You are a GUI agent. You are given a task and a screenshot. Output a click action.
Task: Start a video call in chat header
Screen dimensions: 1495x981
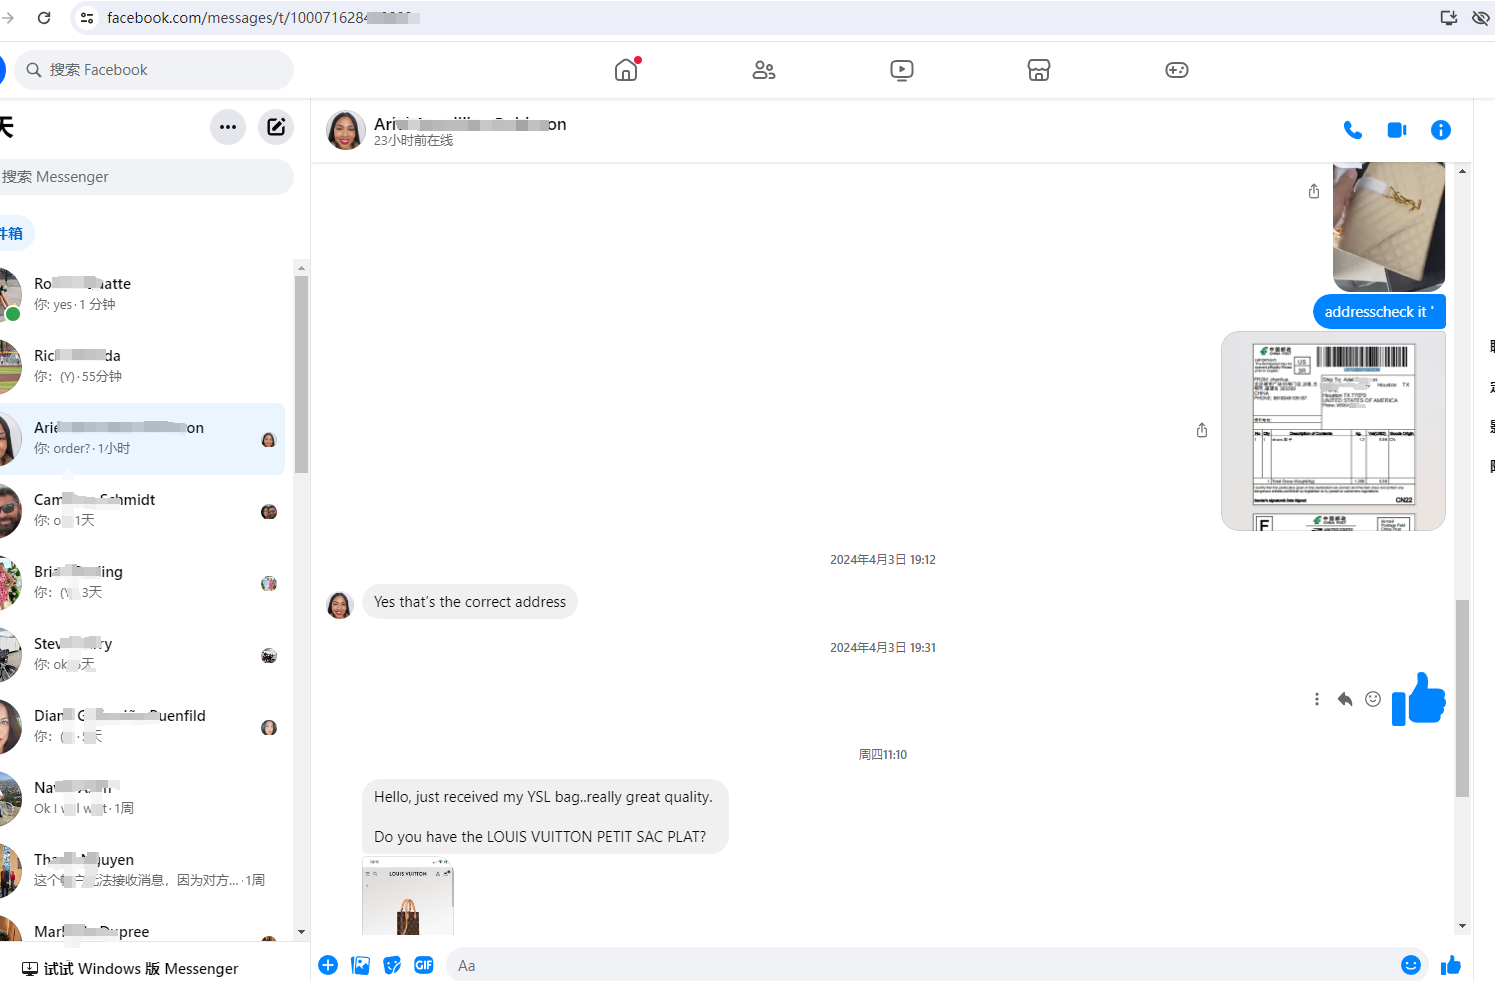click(1397, 130)
